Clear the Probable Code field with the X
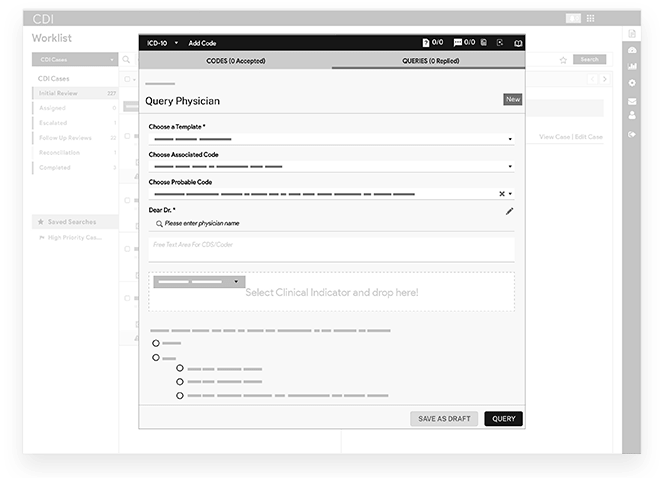This screenshot has width=664, height=478. [x=502, y=193]
